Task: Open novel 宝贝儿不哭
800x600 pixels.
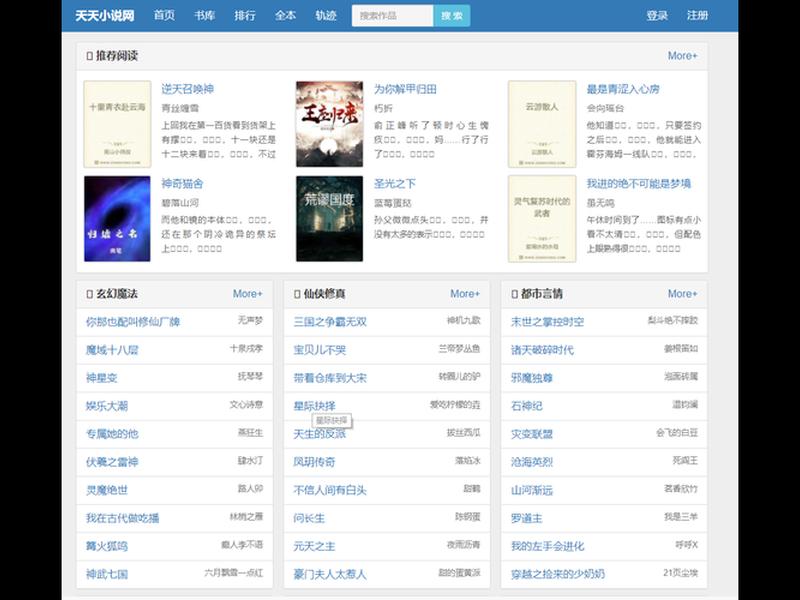Action: [x=319, y=350]
